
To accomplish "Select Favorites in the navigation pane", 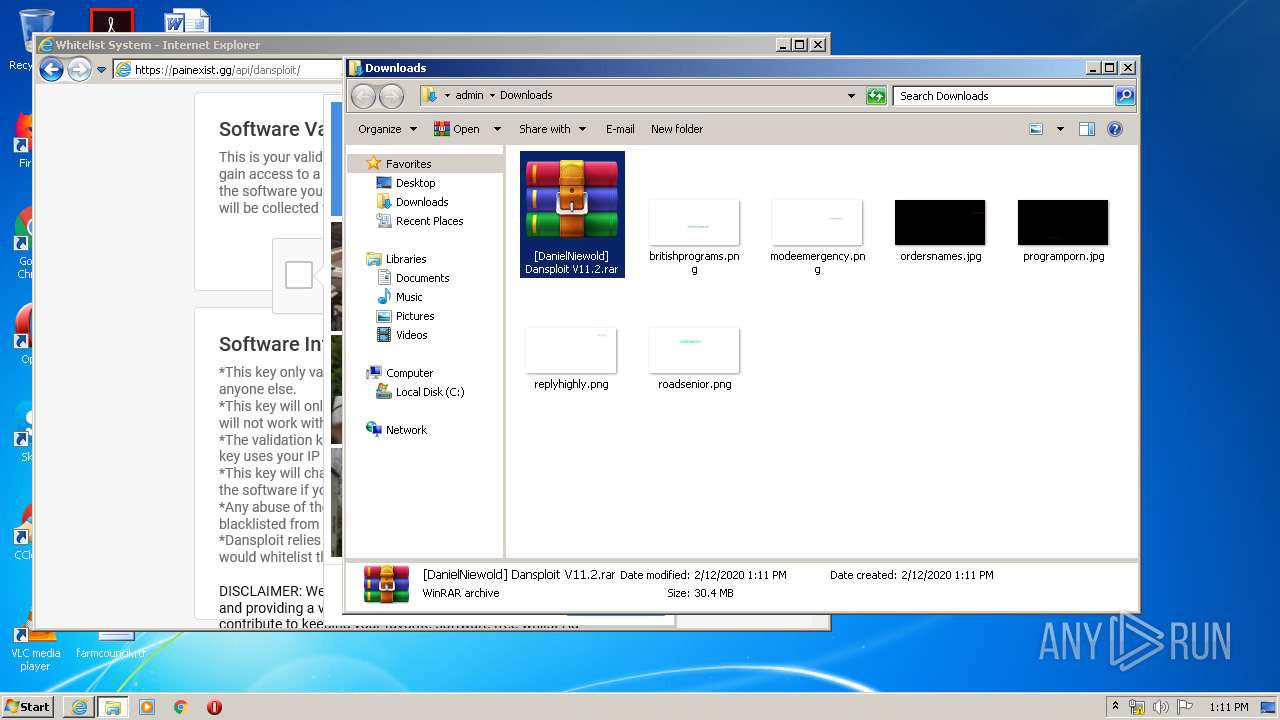I will tap(408, 164).
